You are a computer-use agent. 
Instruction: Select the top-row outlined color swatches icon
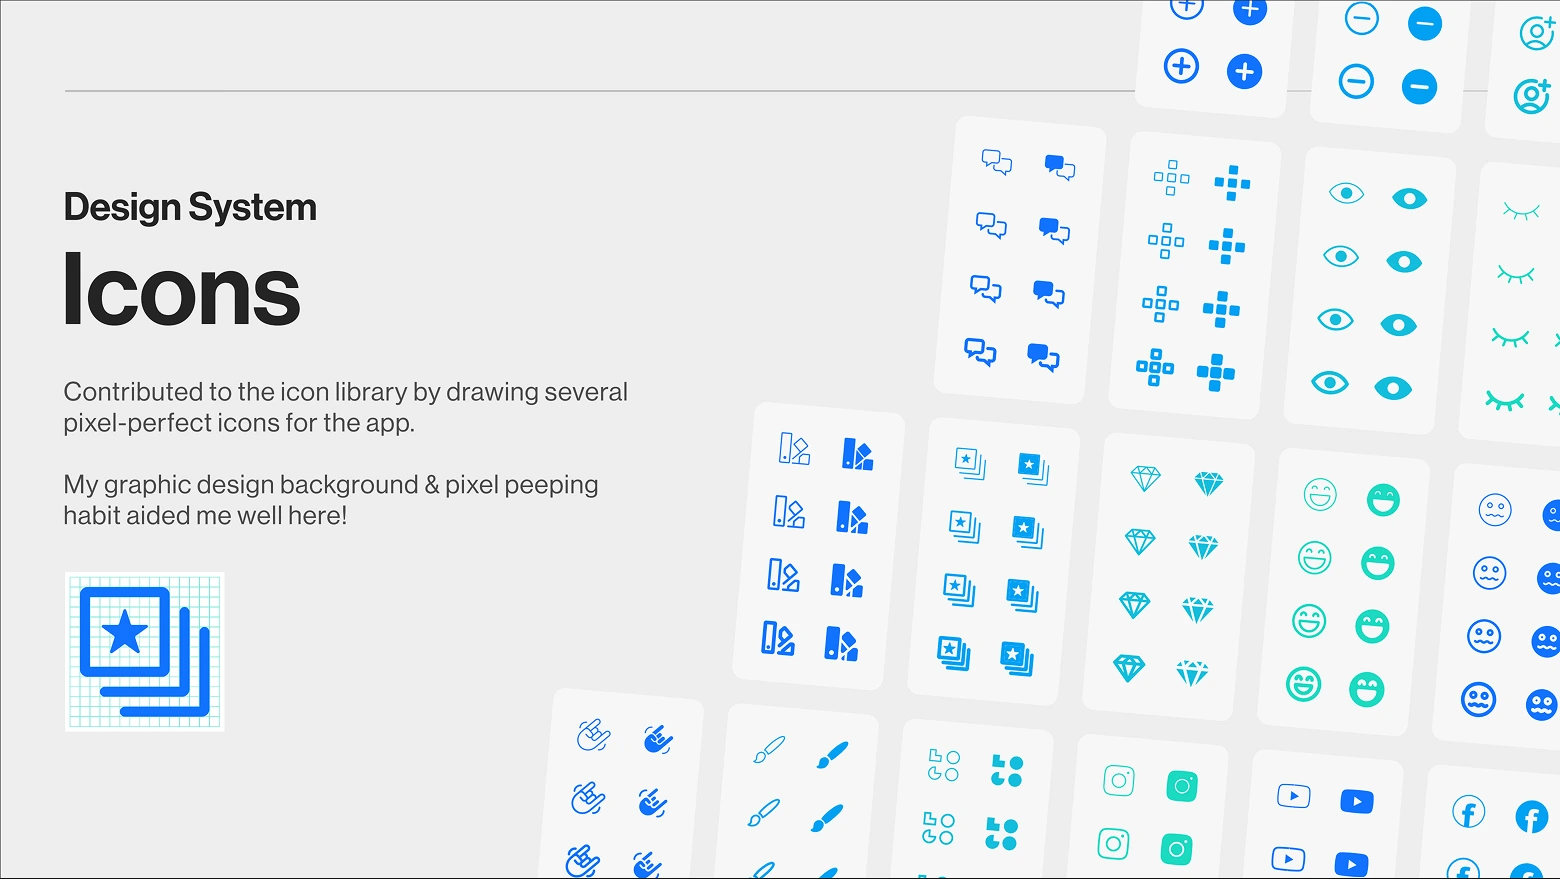pyautogui.click(x=795, y=449)
